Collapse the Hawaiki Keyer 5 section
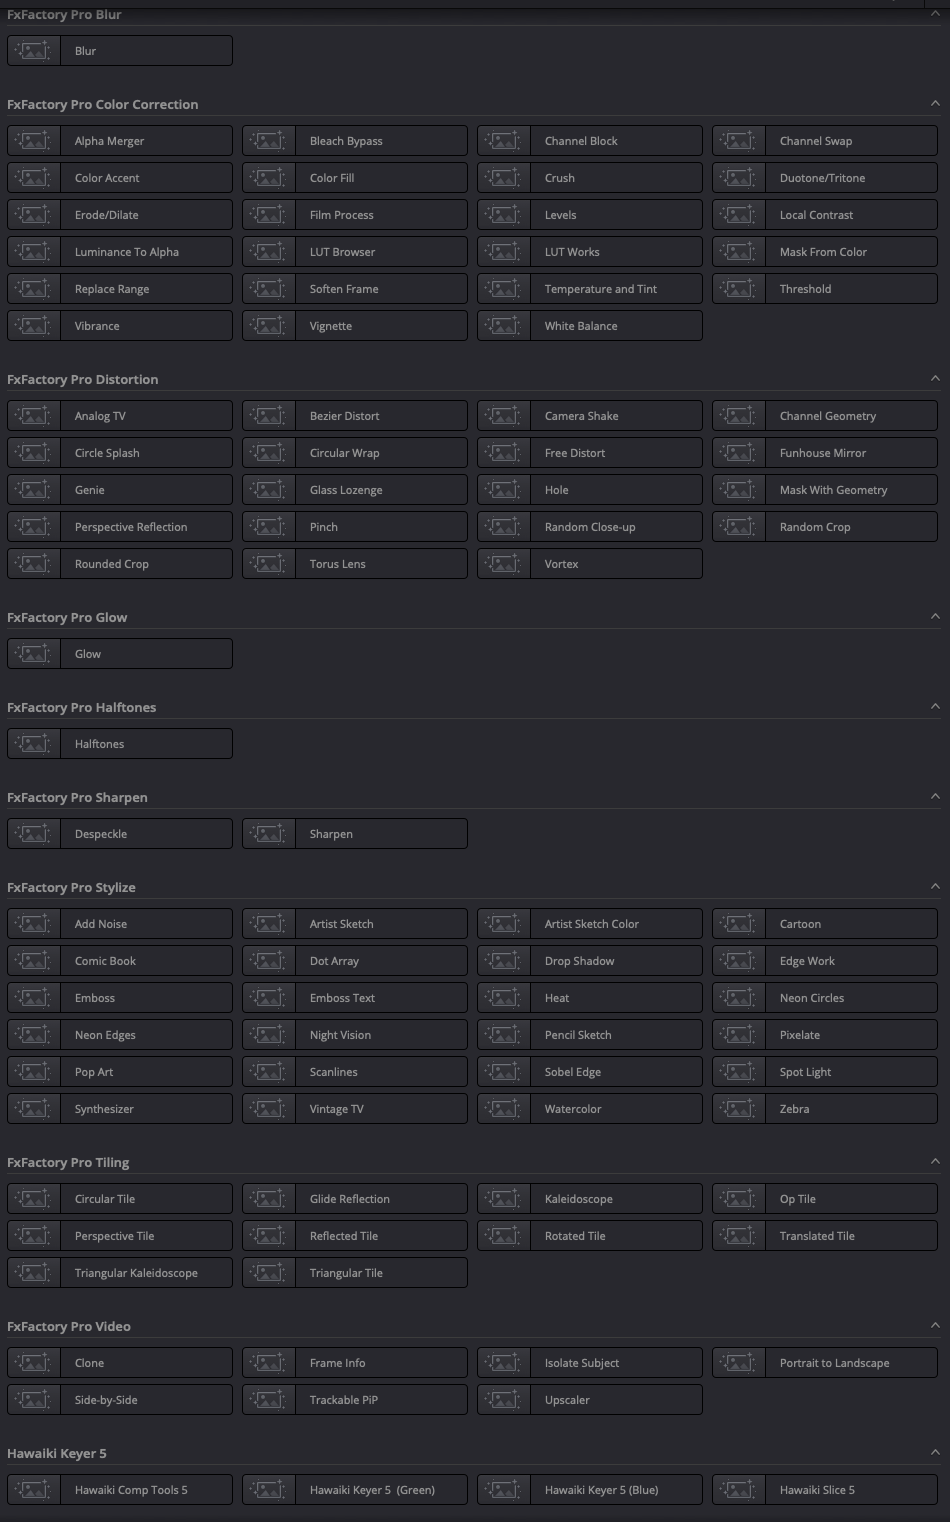 pyautogui.click(x=935, y=1453)
